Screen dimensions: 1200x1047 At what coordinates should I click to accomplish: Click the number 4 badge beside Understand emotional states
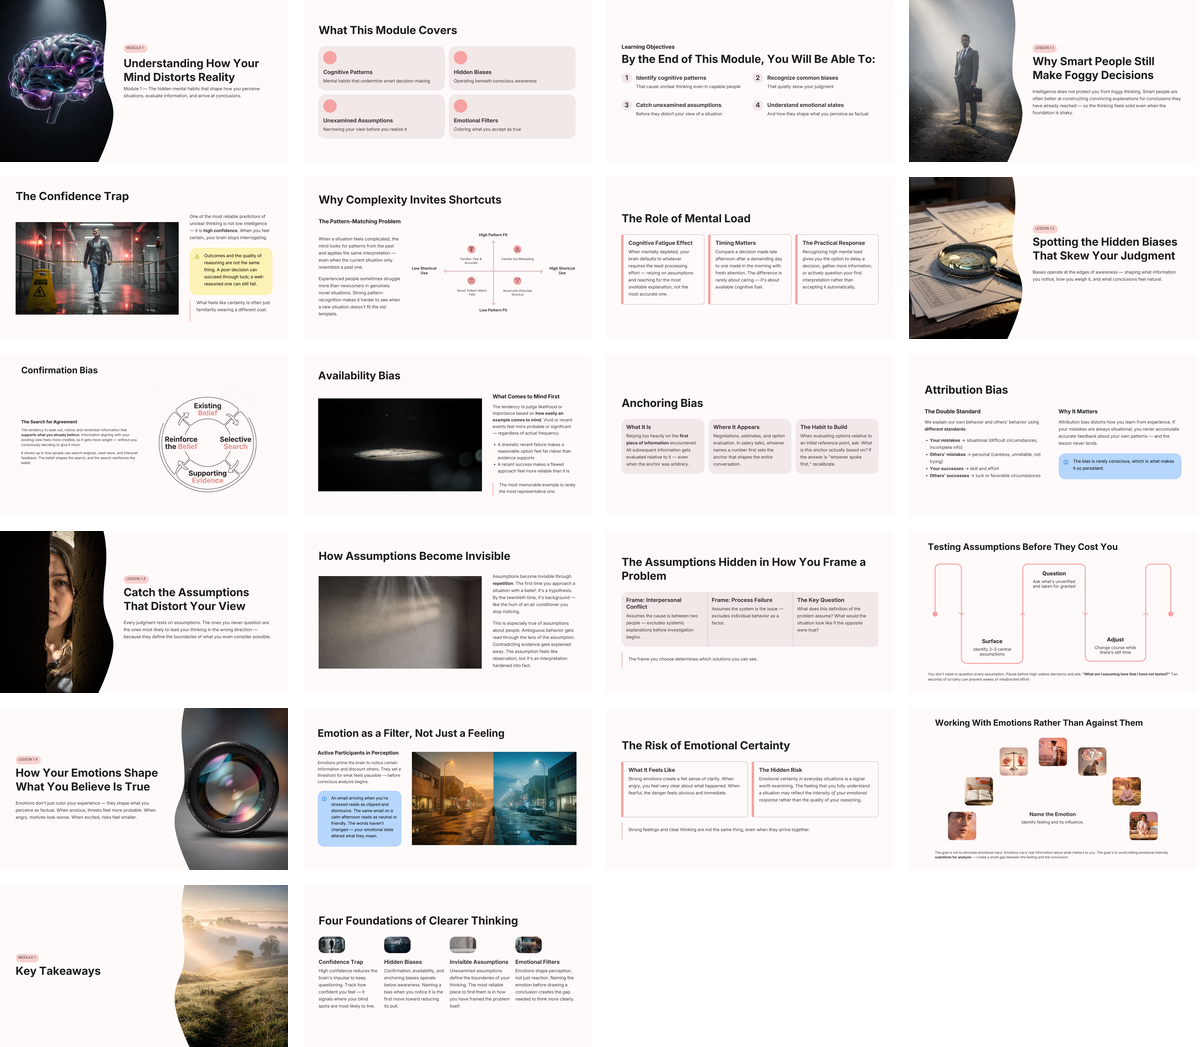(x=758, y=105)
